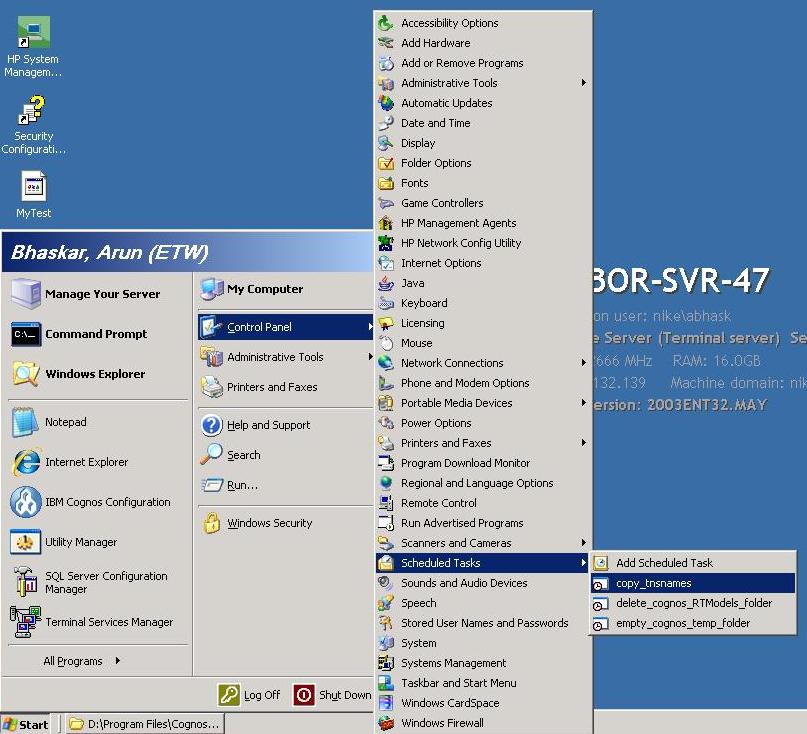Click the Search magnifying glass icon
Viewport: 807px width, 734px height.
click(x=211, y=455)
